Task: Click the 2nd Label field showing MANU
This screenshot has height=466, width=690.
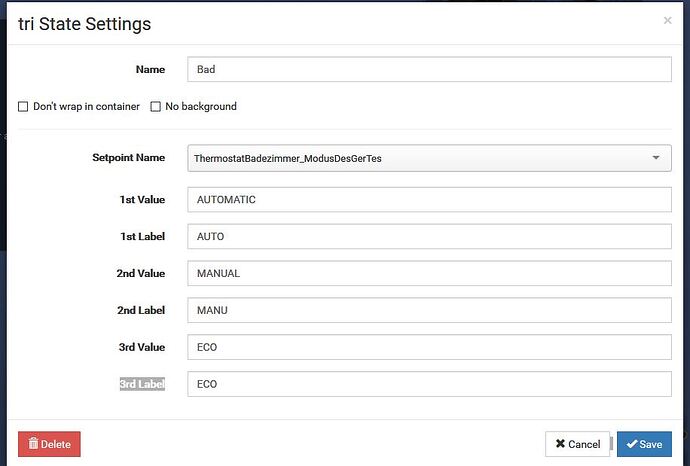Action: (x=429, y=310)
